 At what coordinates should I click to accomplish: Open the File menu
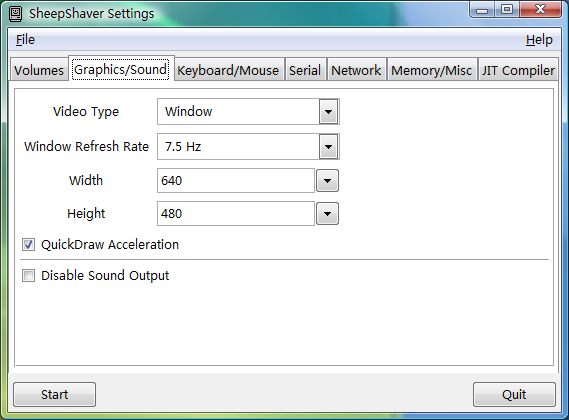(x=25, y=40)
